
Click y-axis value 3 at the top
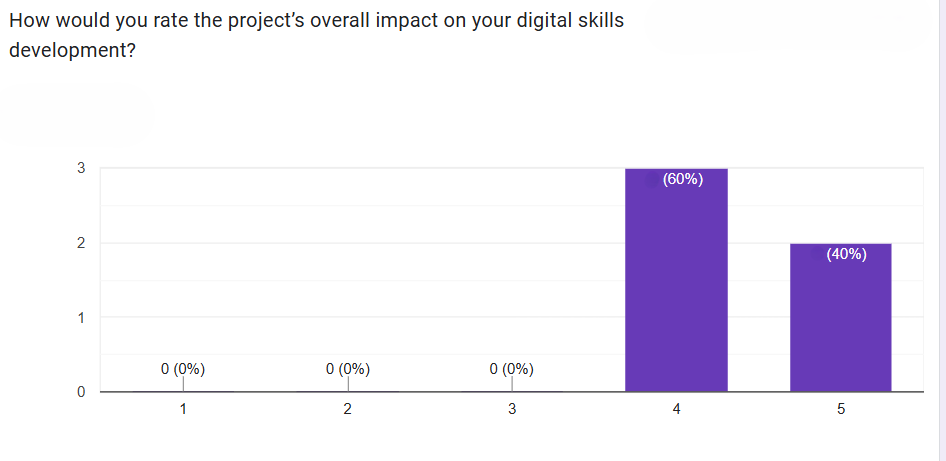81,168
